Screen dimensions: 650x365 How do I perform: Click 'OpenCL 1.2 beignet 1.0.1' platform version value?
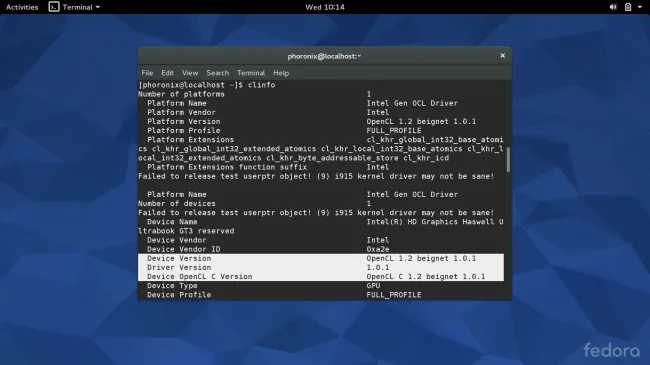point(421,122)
